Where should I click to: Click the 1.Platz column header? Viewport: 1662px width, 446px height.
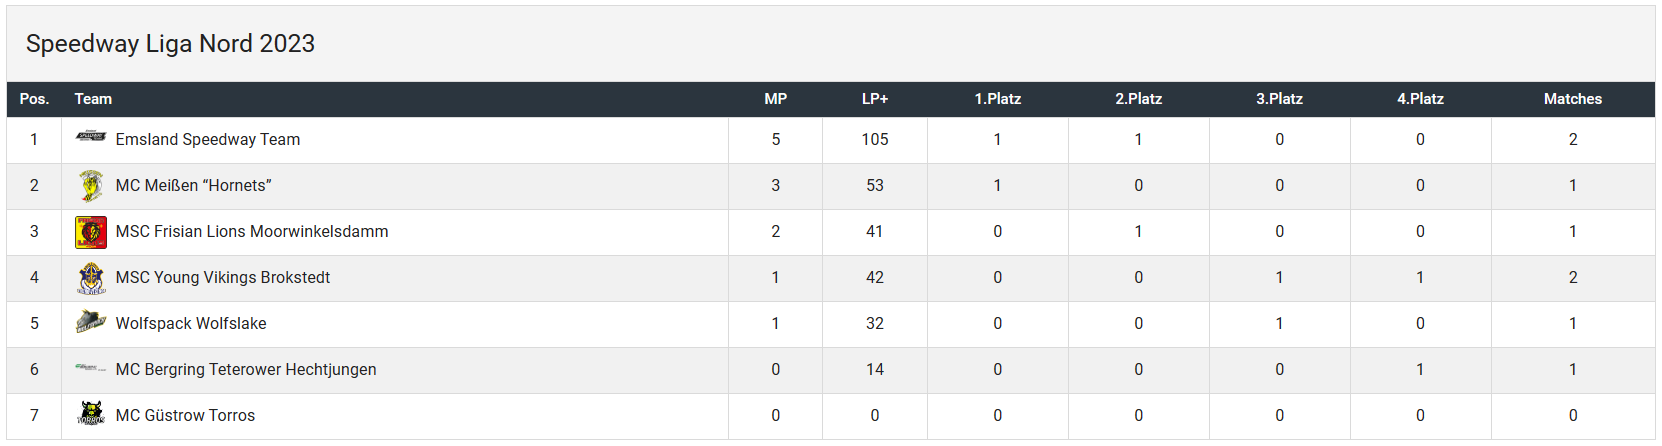[x=997, y=99]
